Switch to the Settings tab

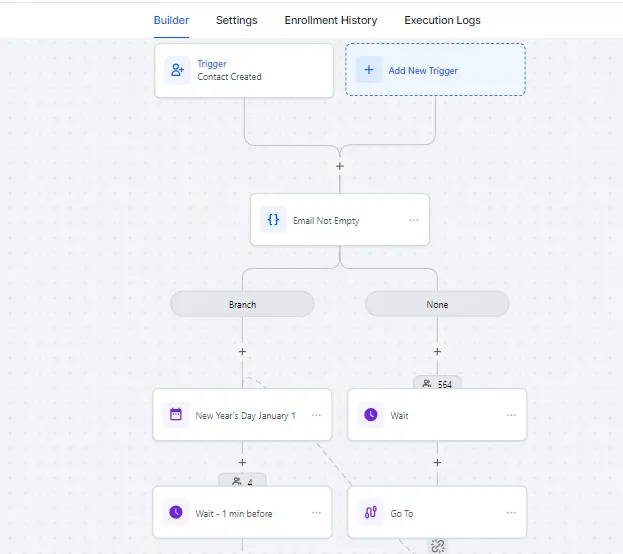pos(236,20)
